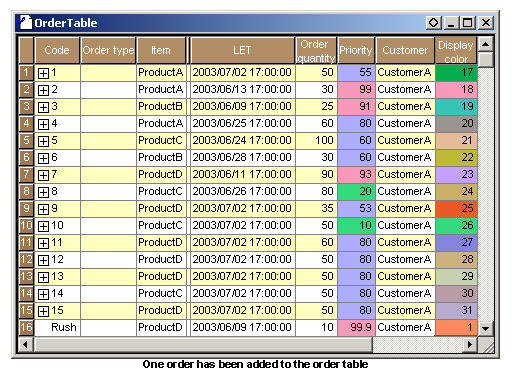Expand order code 11 row
The height and width of the screenshot is (380, 515).
click(43, 243)
